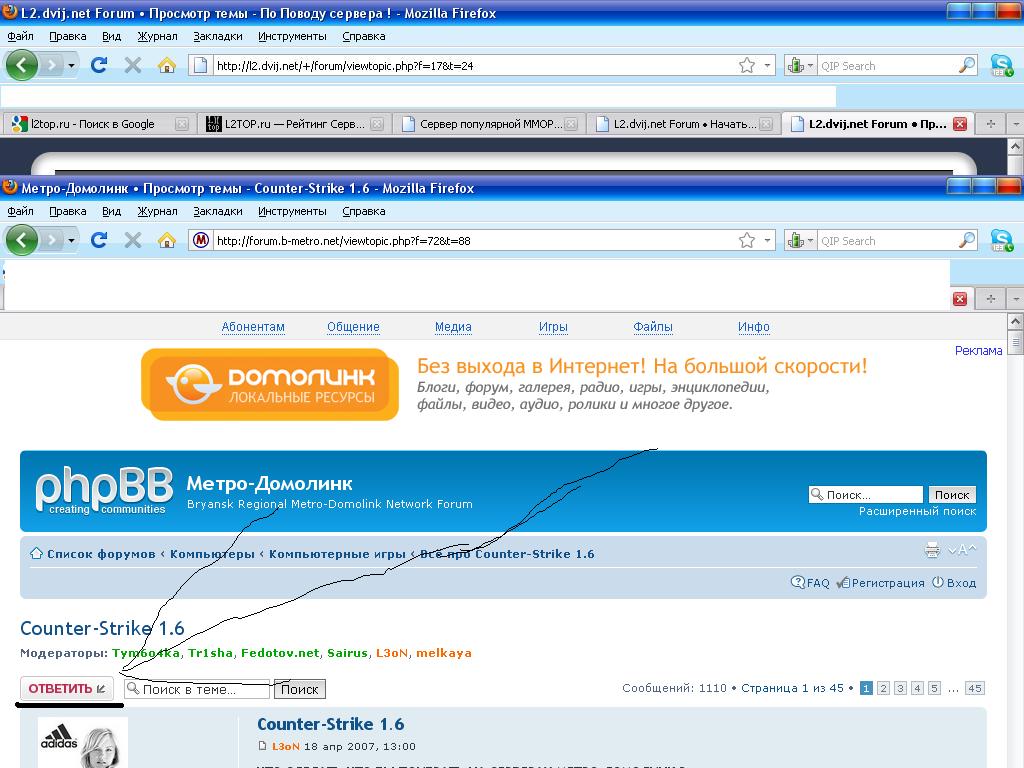Open the Абонентам navigation link
1024x768 pixels.
[253, 327]
